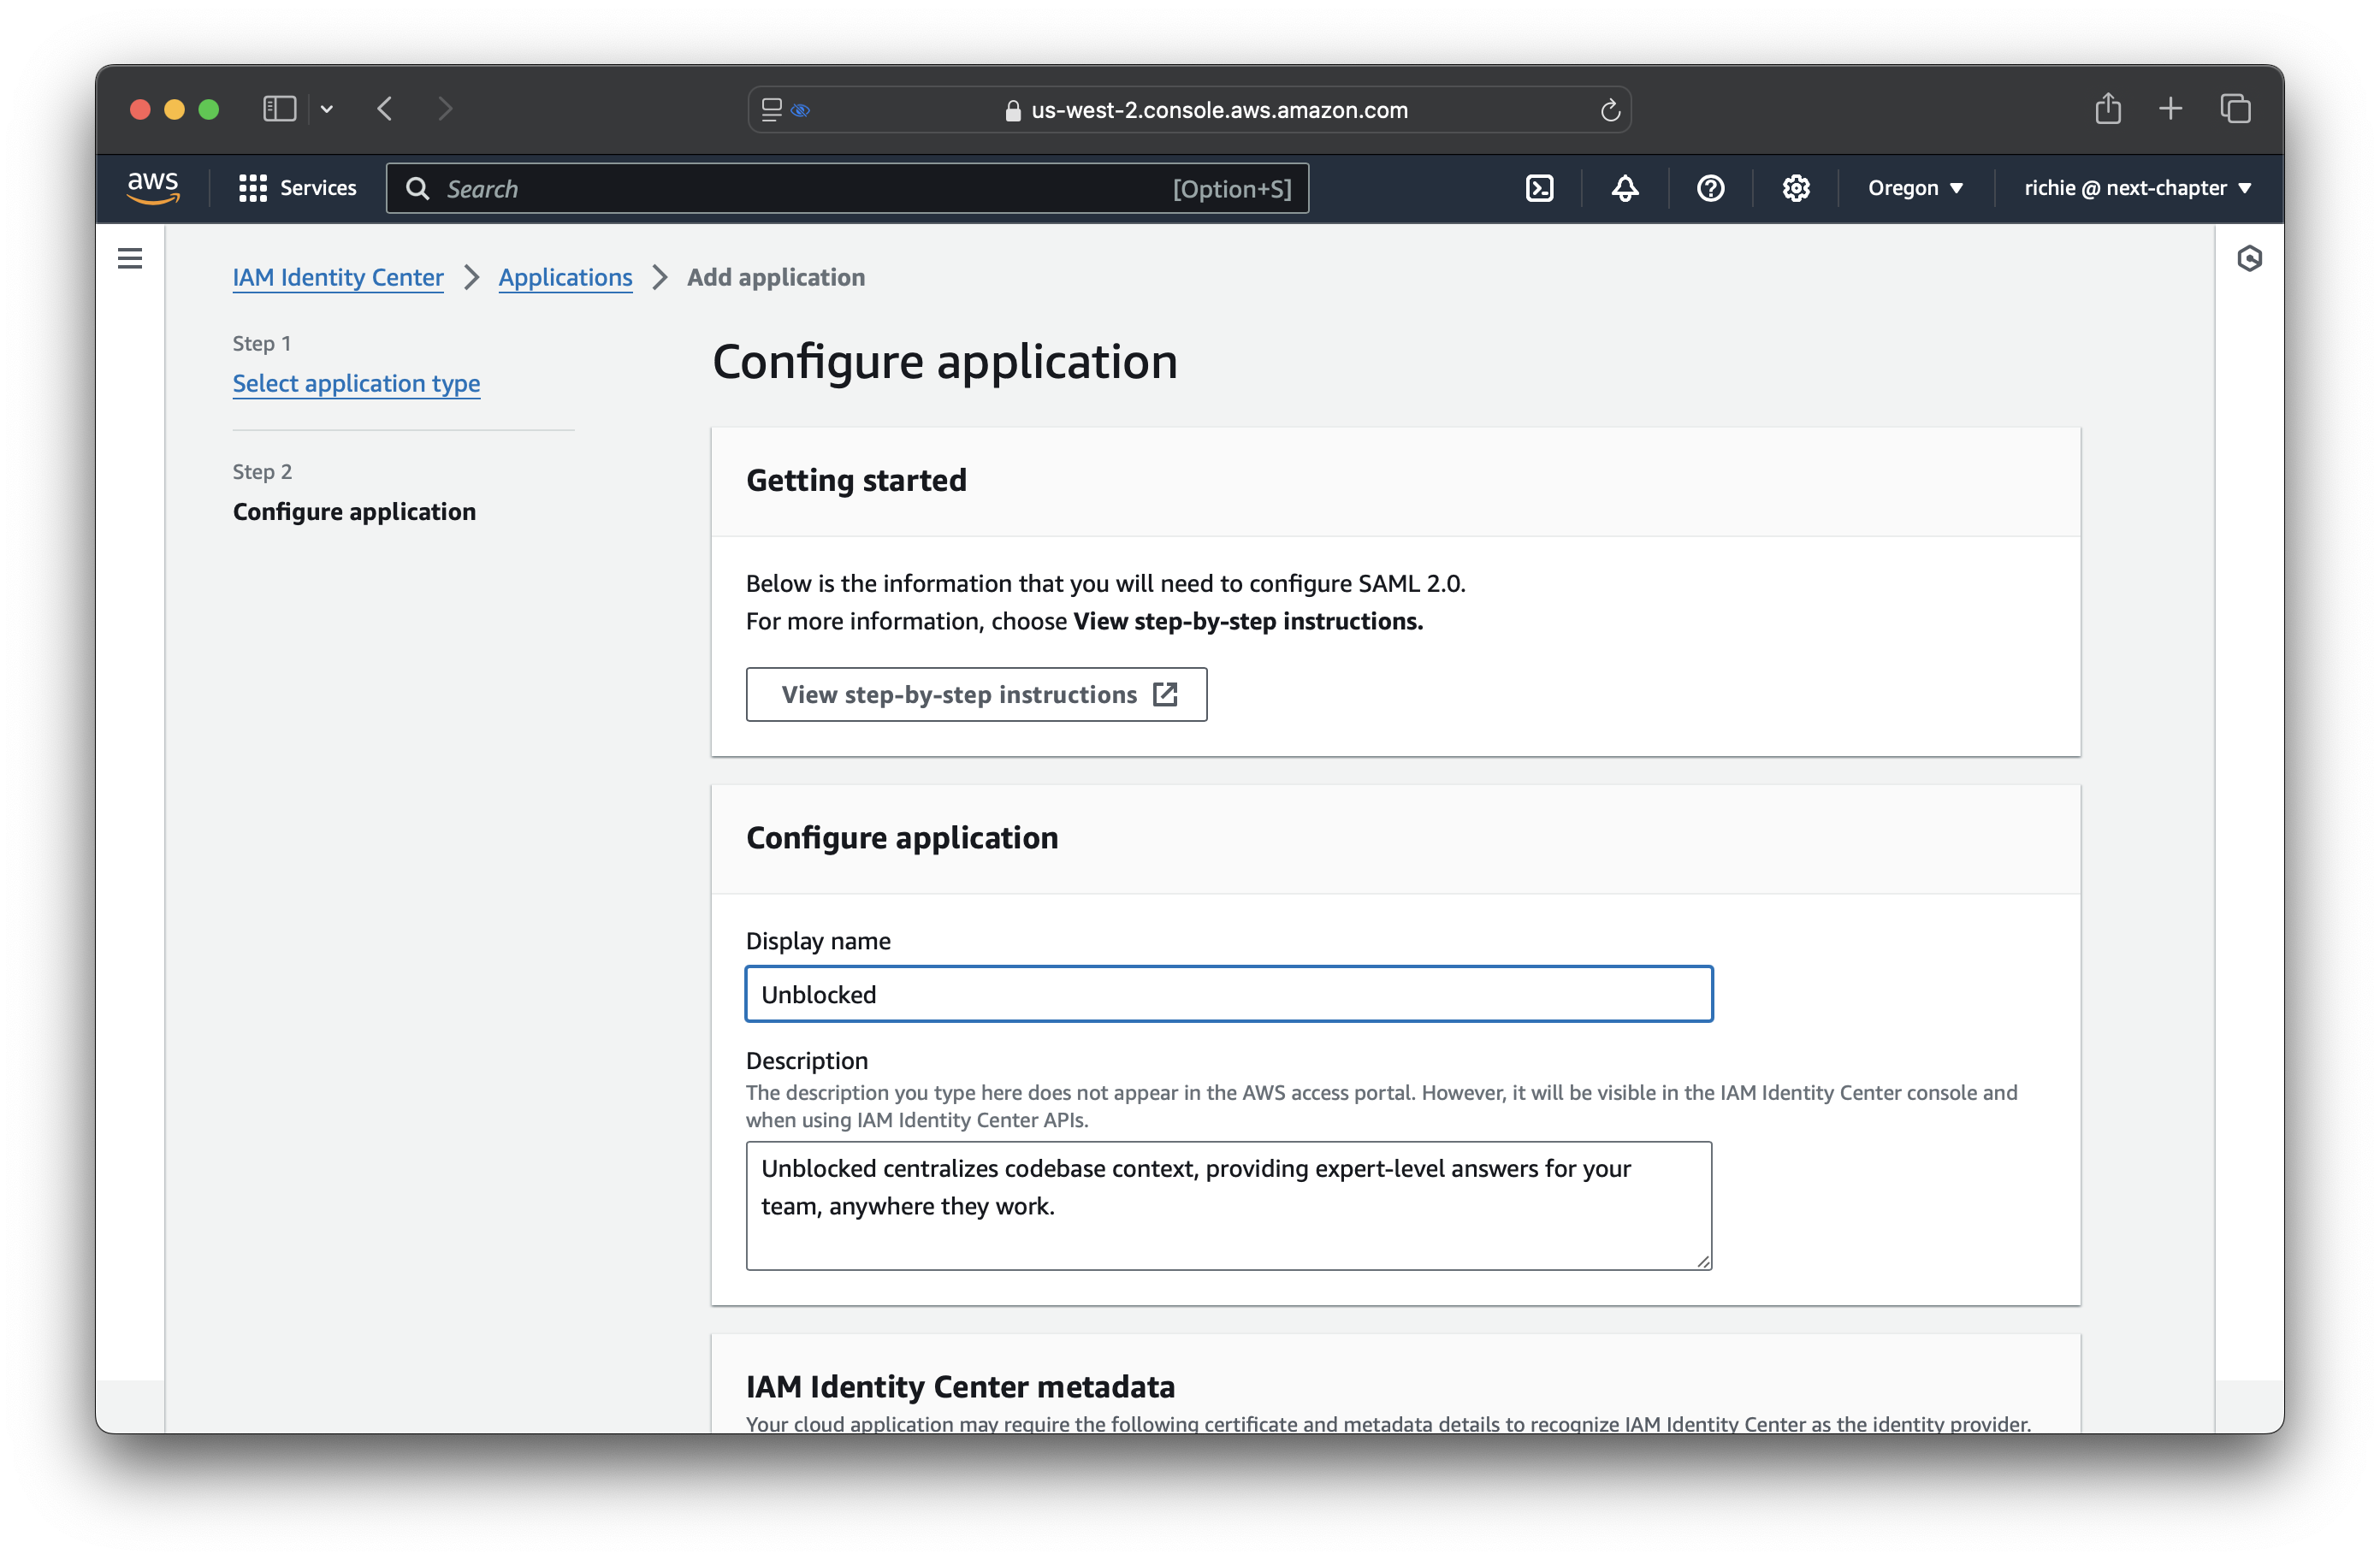
Task: Expand the Oregon region dropdown
Action: click(x=1915, y=188)
